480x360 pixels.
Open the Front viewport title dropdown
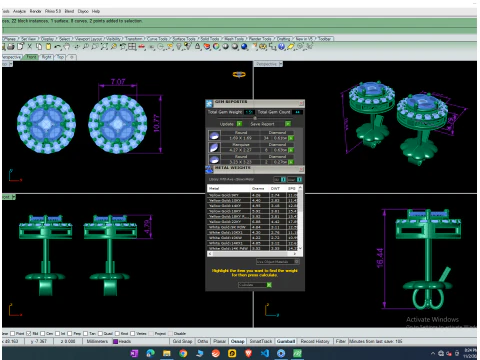14,197
